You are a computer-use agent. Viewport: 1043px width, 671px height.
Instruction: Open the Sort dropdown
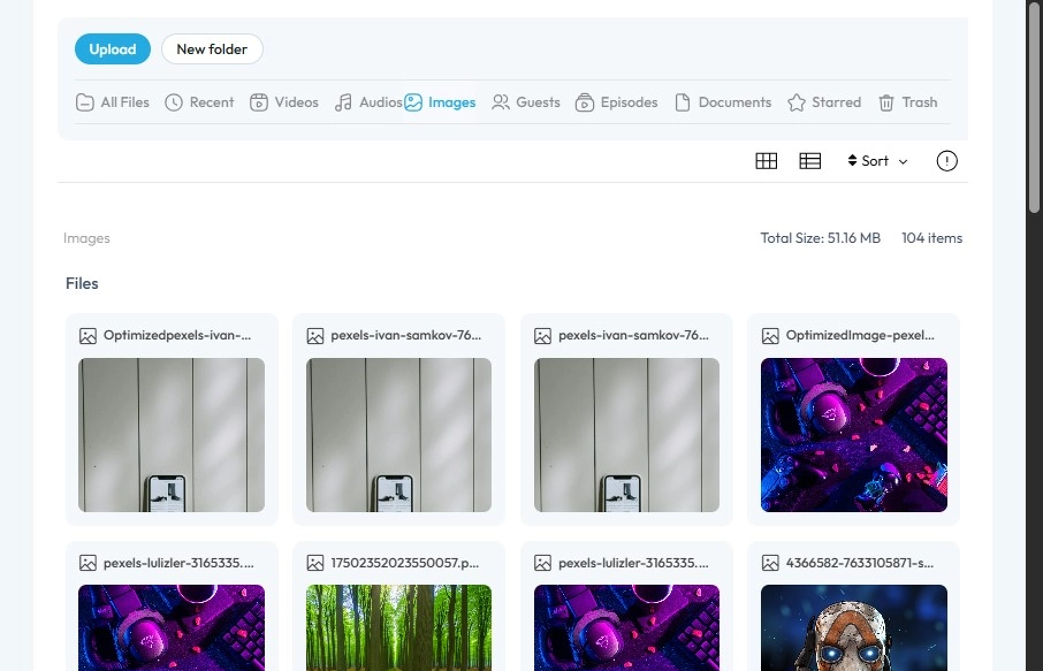877,161
